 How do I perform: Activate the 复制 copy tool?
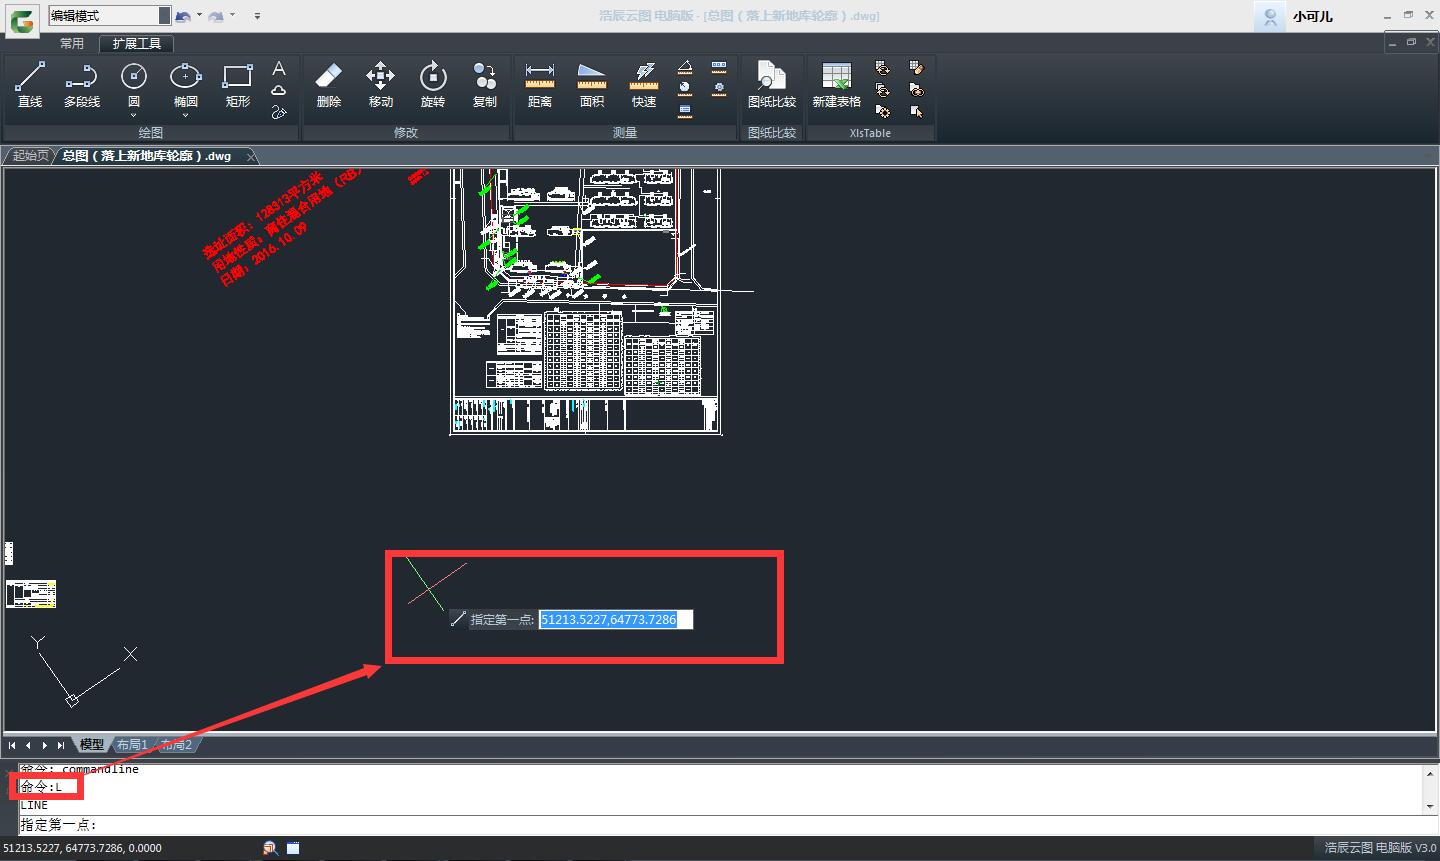(x=484, y=85)
